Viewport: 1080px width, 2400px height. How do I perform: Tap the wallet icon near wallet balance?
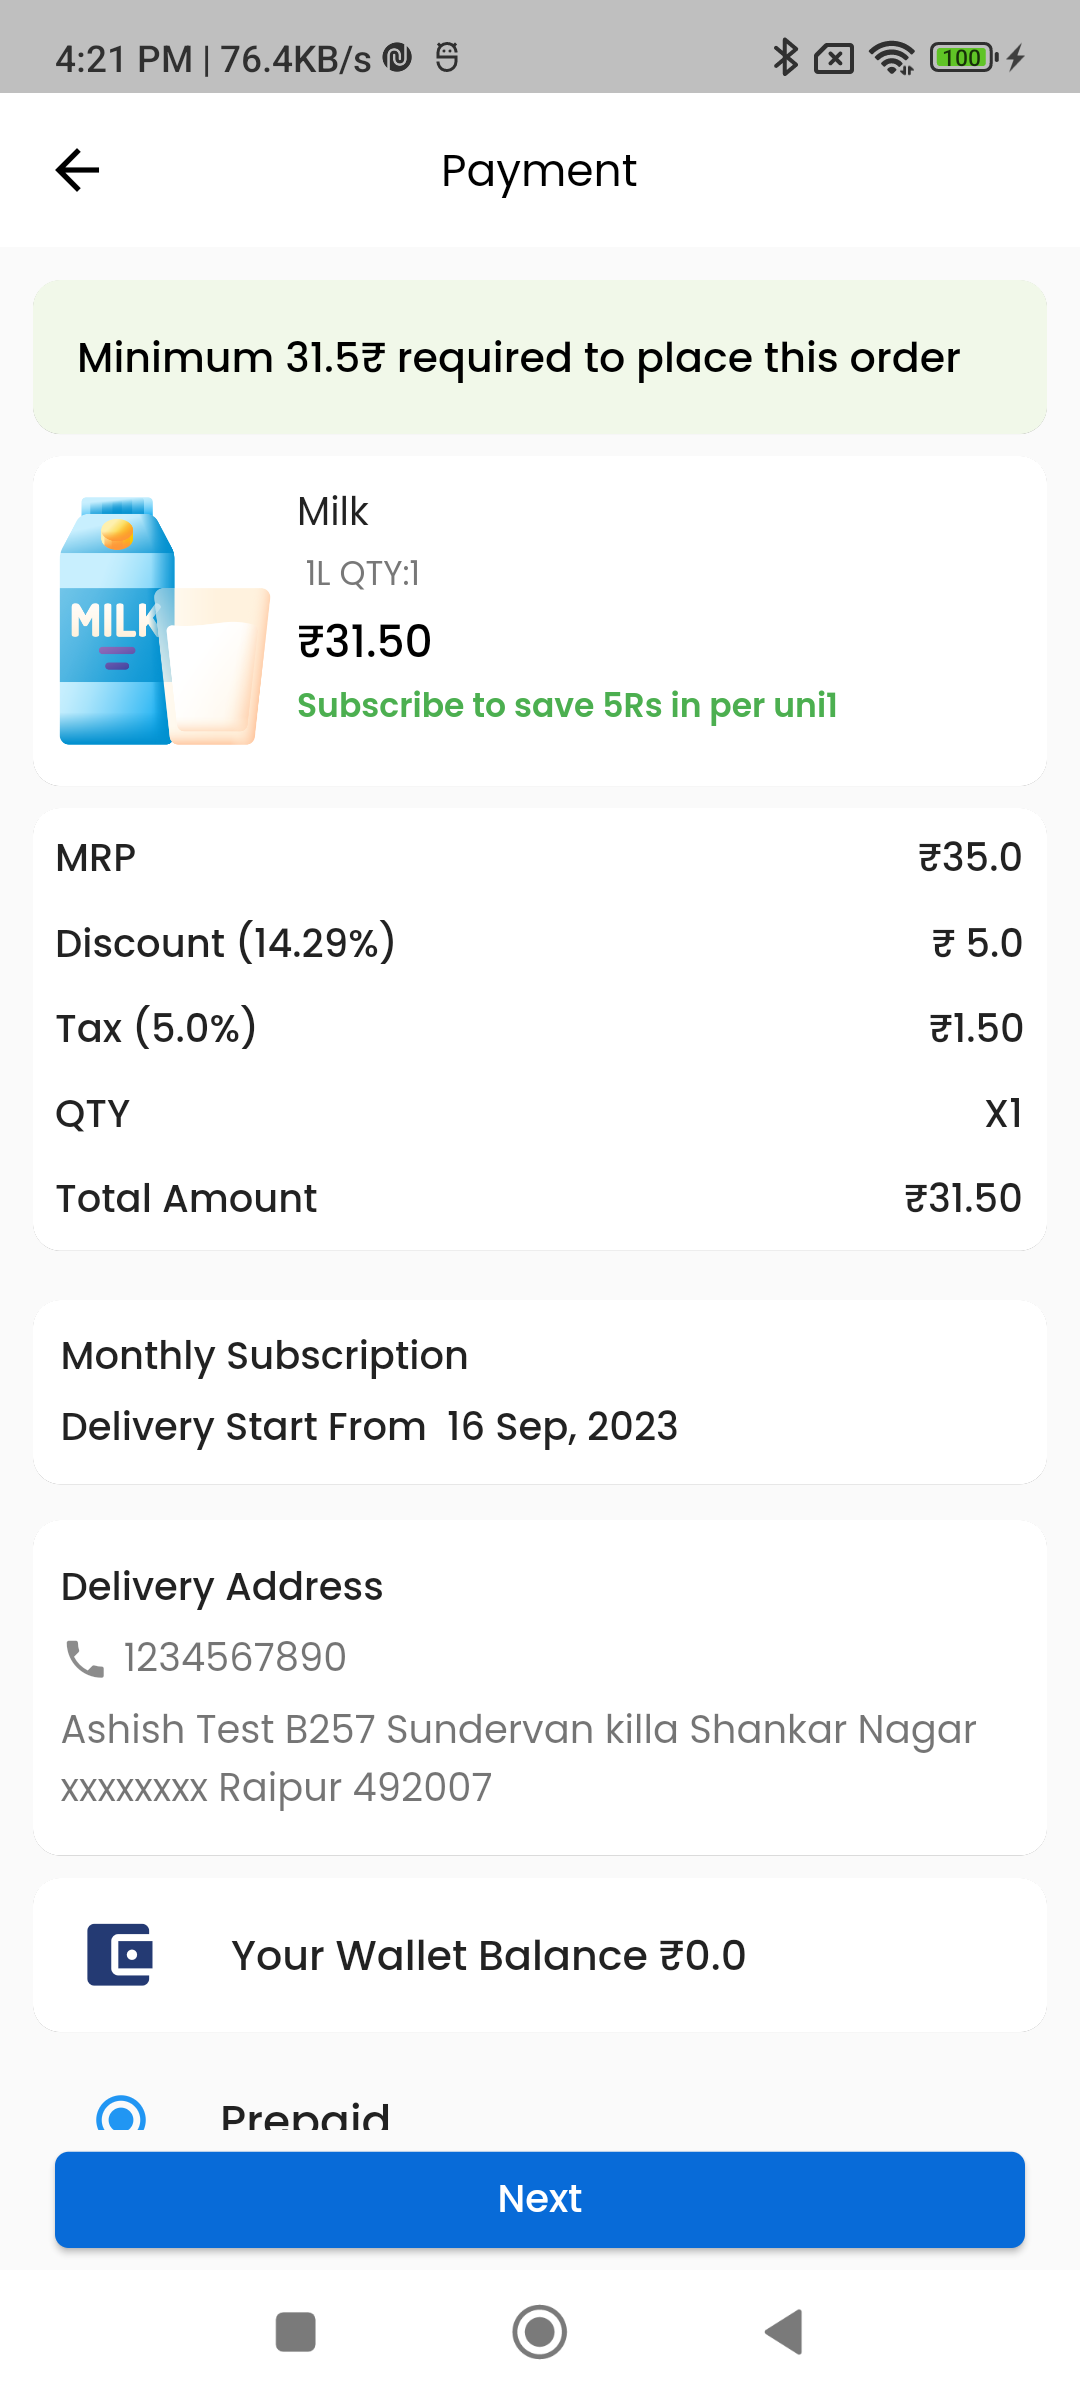click(x=118, y=1955)
